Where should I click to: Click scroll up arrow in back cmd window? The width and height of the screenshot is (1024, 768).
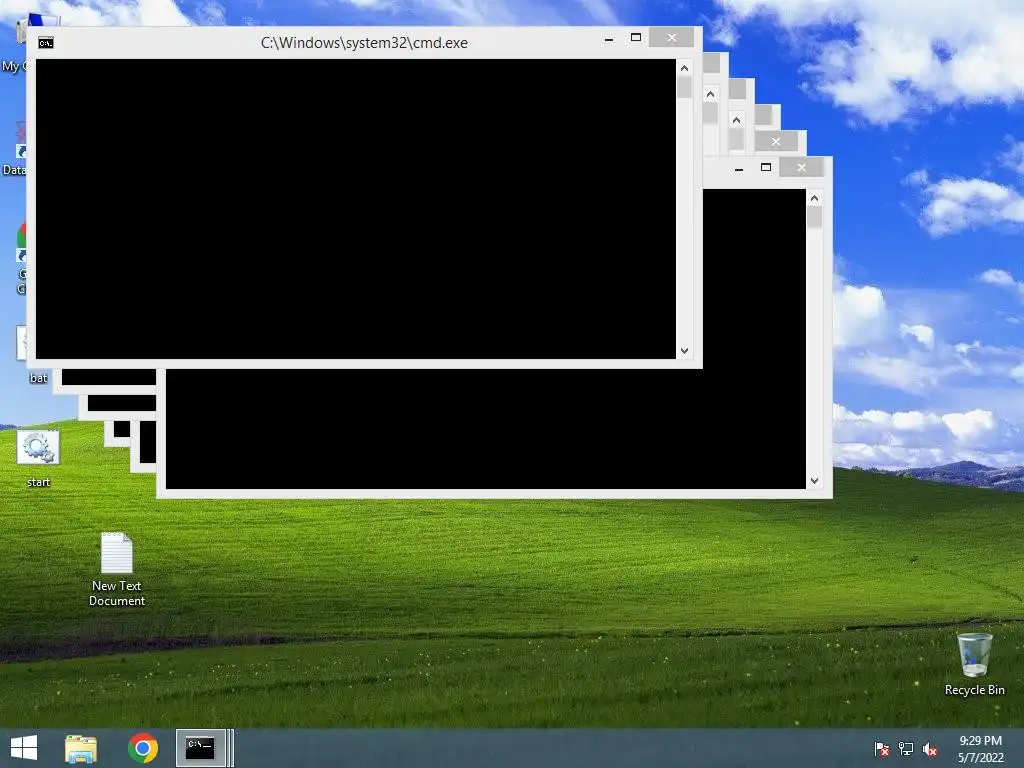814,198
